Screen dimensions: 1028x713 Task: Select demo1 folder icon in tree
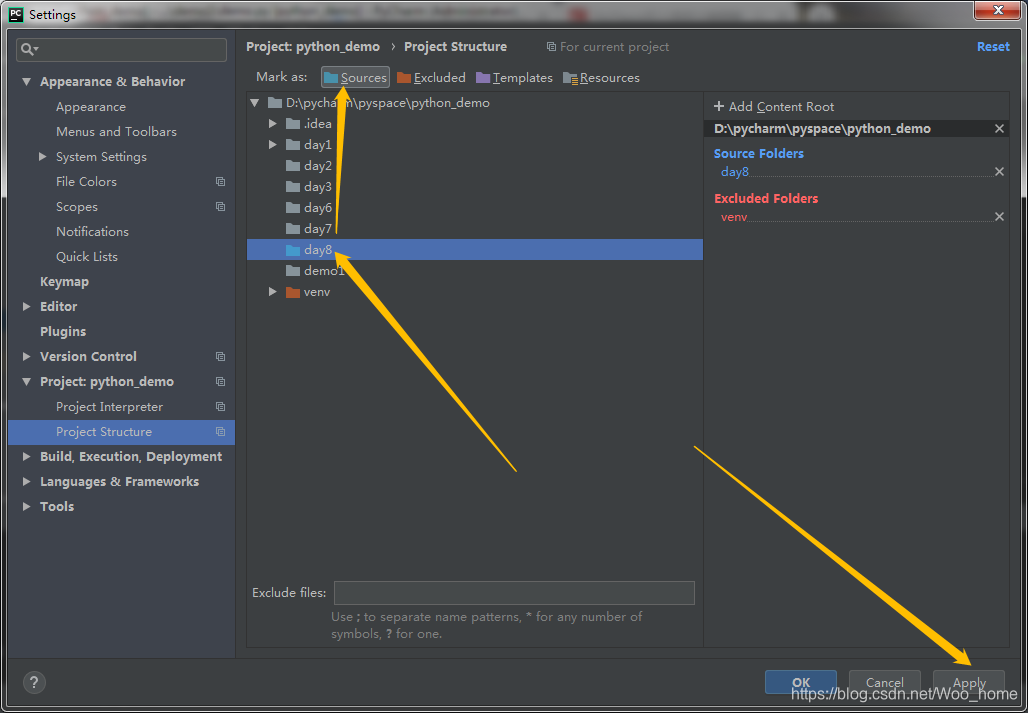(293, 271)
